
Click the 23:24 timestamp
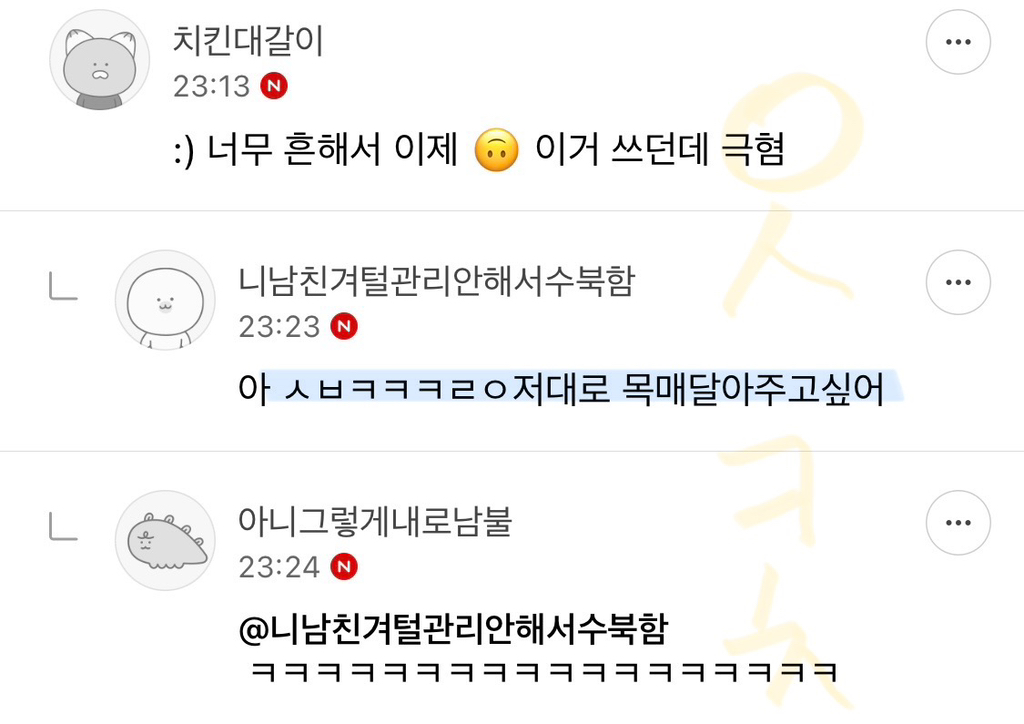coord(280,567)
